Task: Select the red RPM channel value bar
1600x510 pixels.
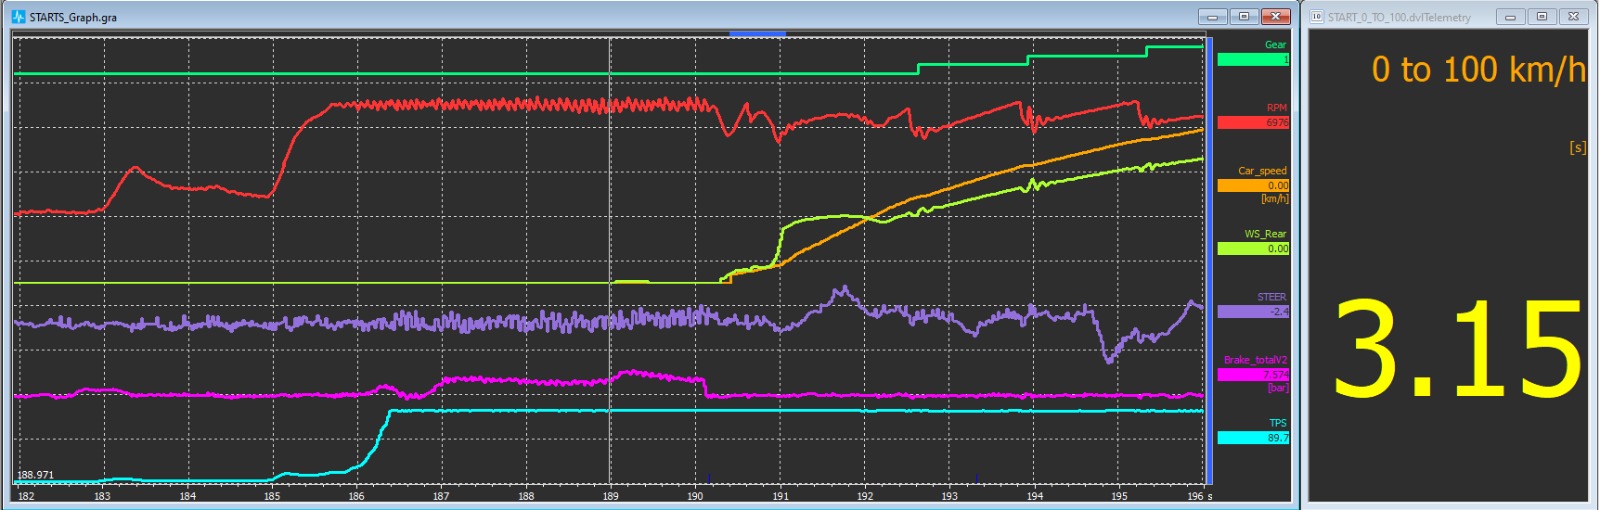Action: [1252, 123]
